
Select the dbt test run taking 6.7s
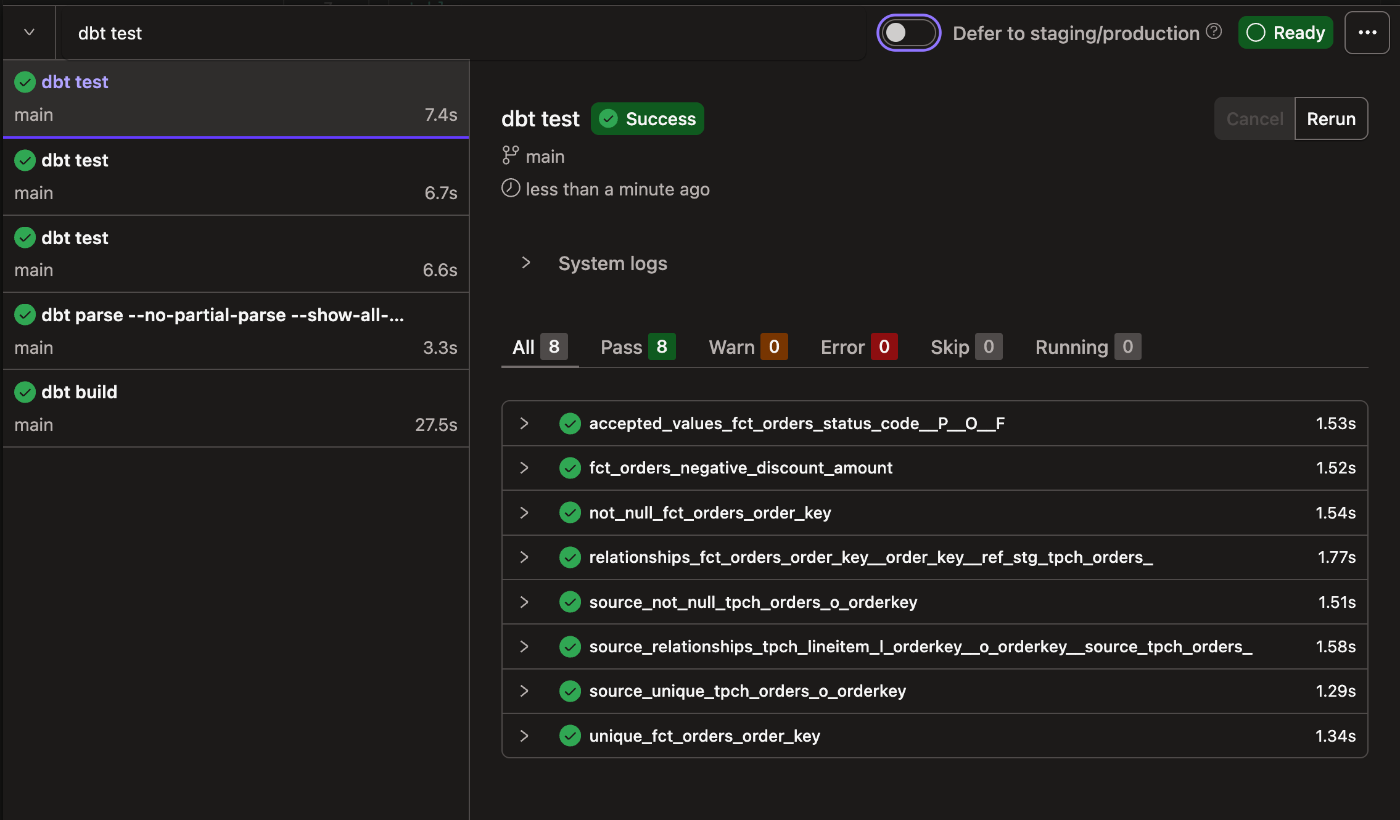click(236, 176)
